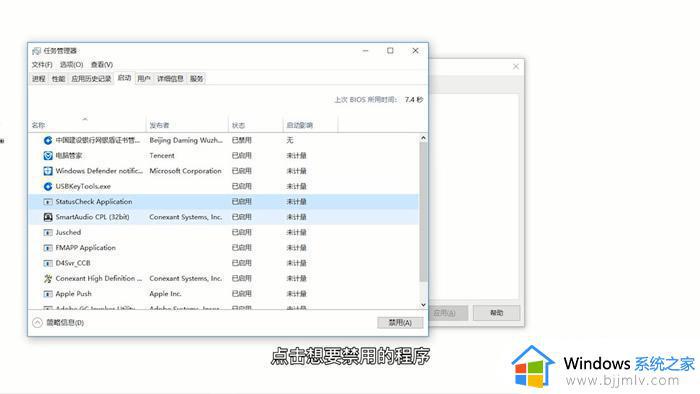Click the USBKeyTools.exe icon

point(48,186)
